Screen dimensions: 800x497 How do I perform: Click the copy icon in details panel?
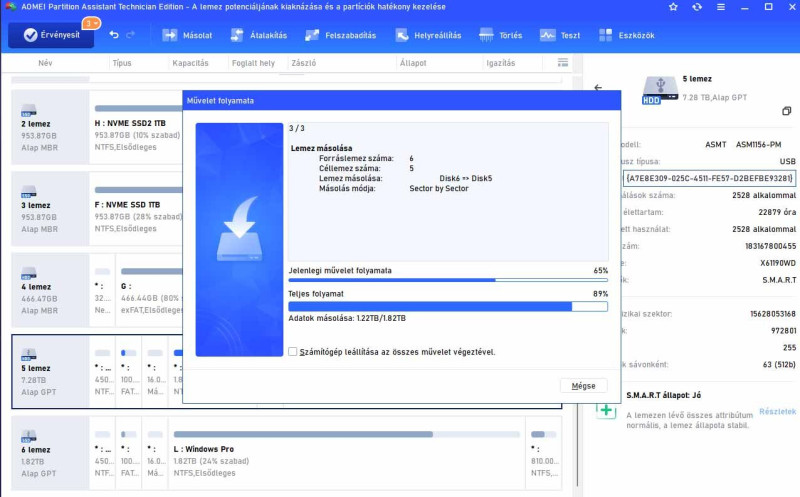click(x=786, y=111)
